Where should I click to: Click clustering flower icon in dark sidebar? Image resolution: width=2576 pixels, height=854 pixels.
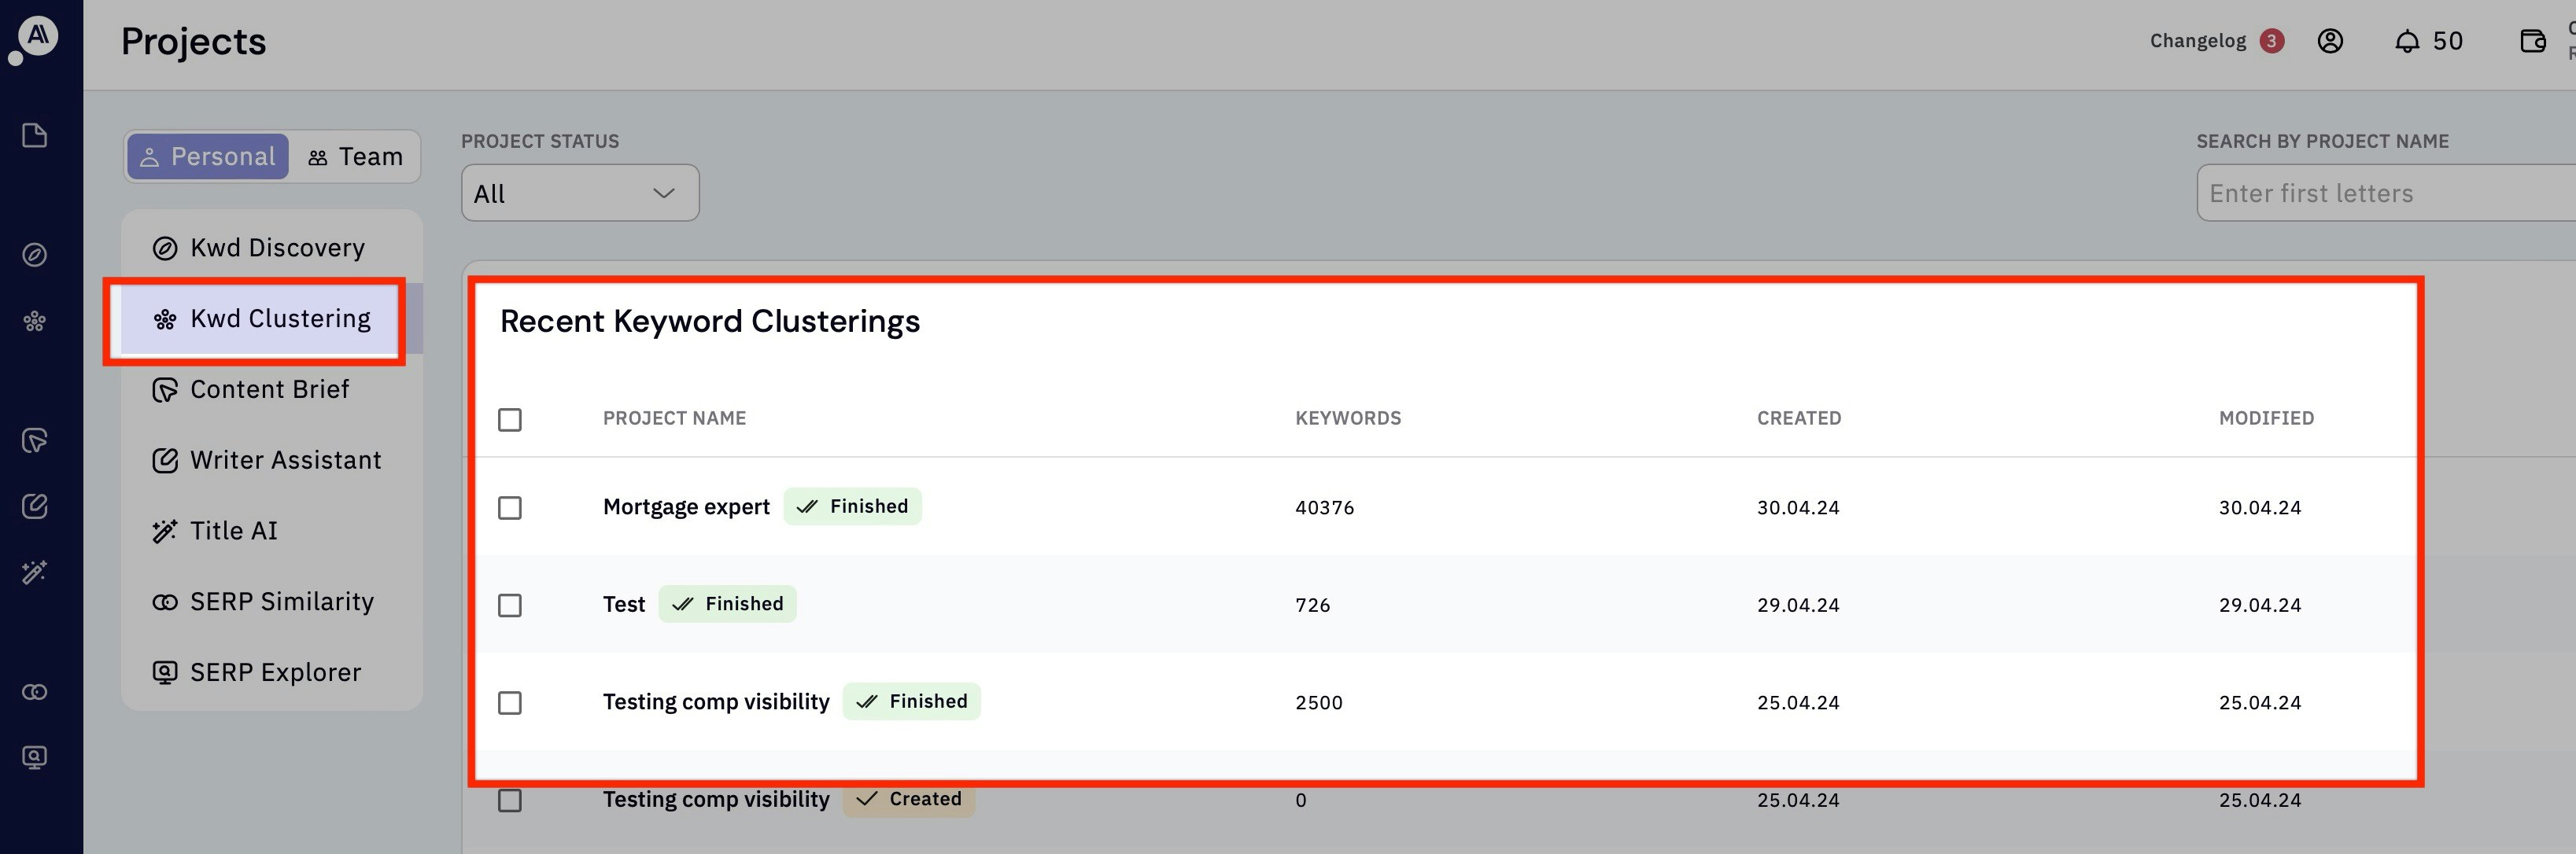coord(35,321)
